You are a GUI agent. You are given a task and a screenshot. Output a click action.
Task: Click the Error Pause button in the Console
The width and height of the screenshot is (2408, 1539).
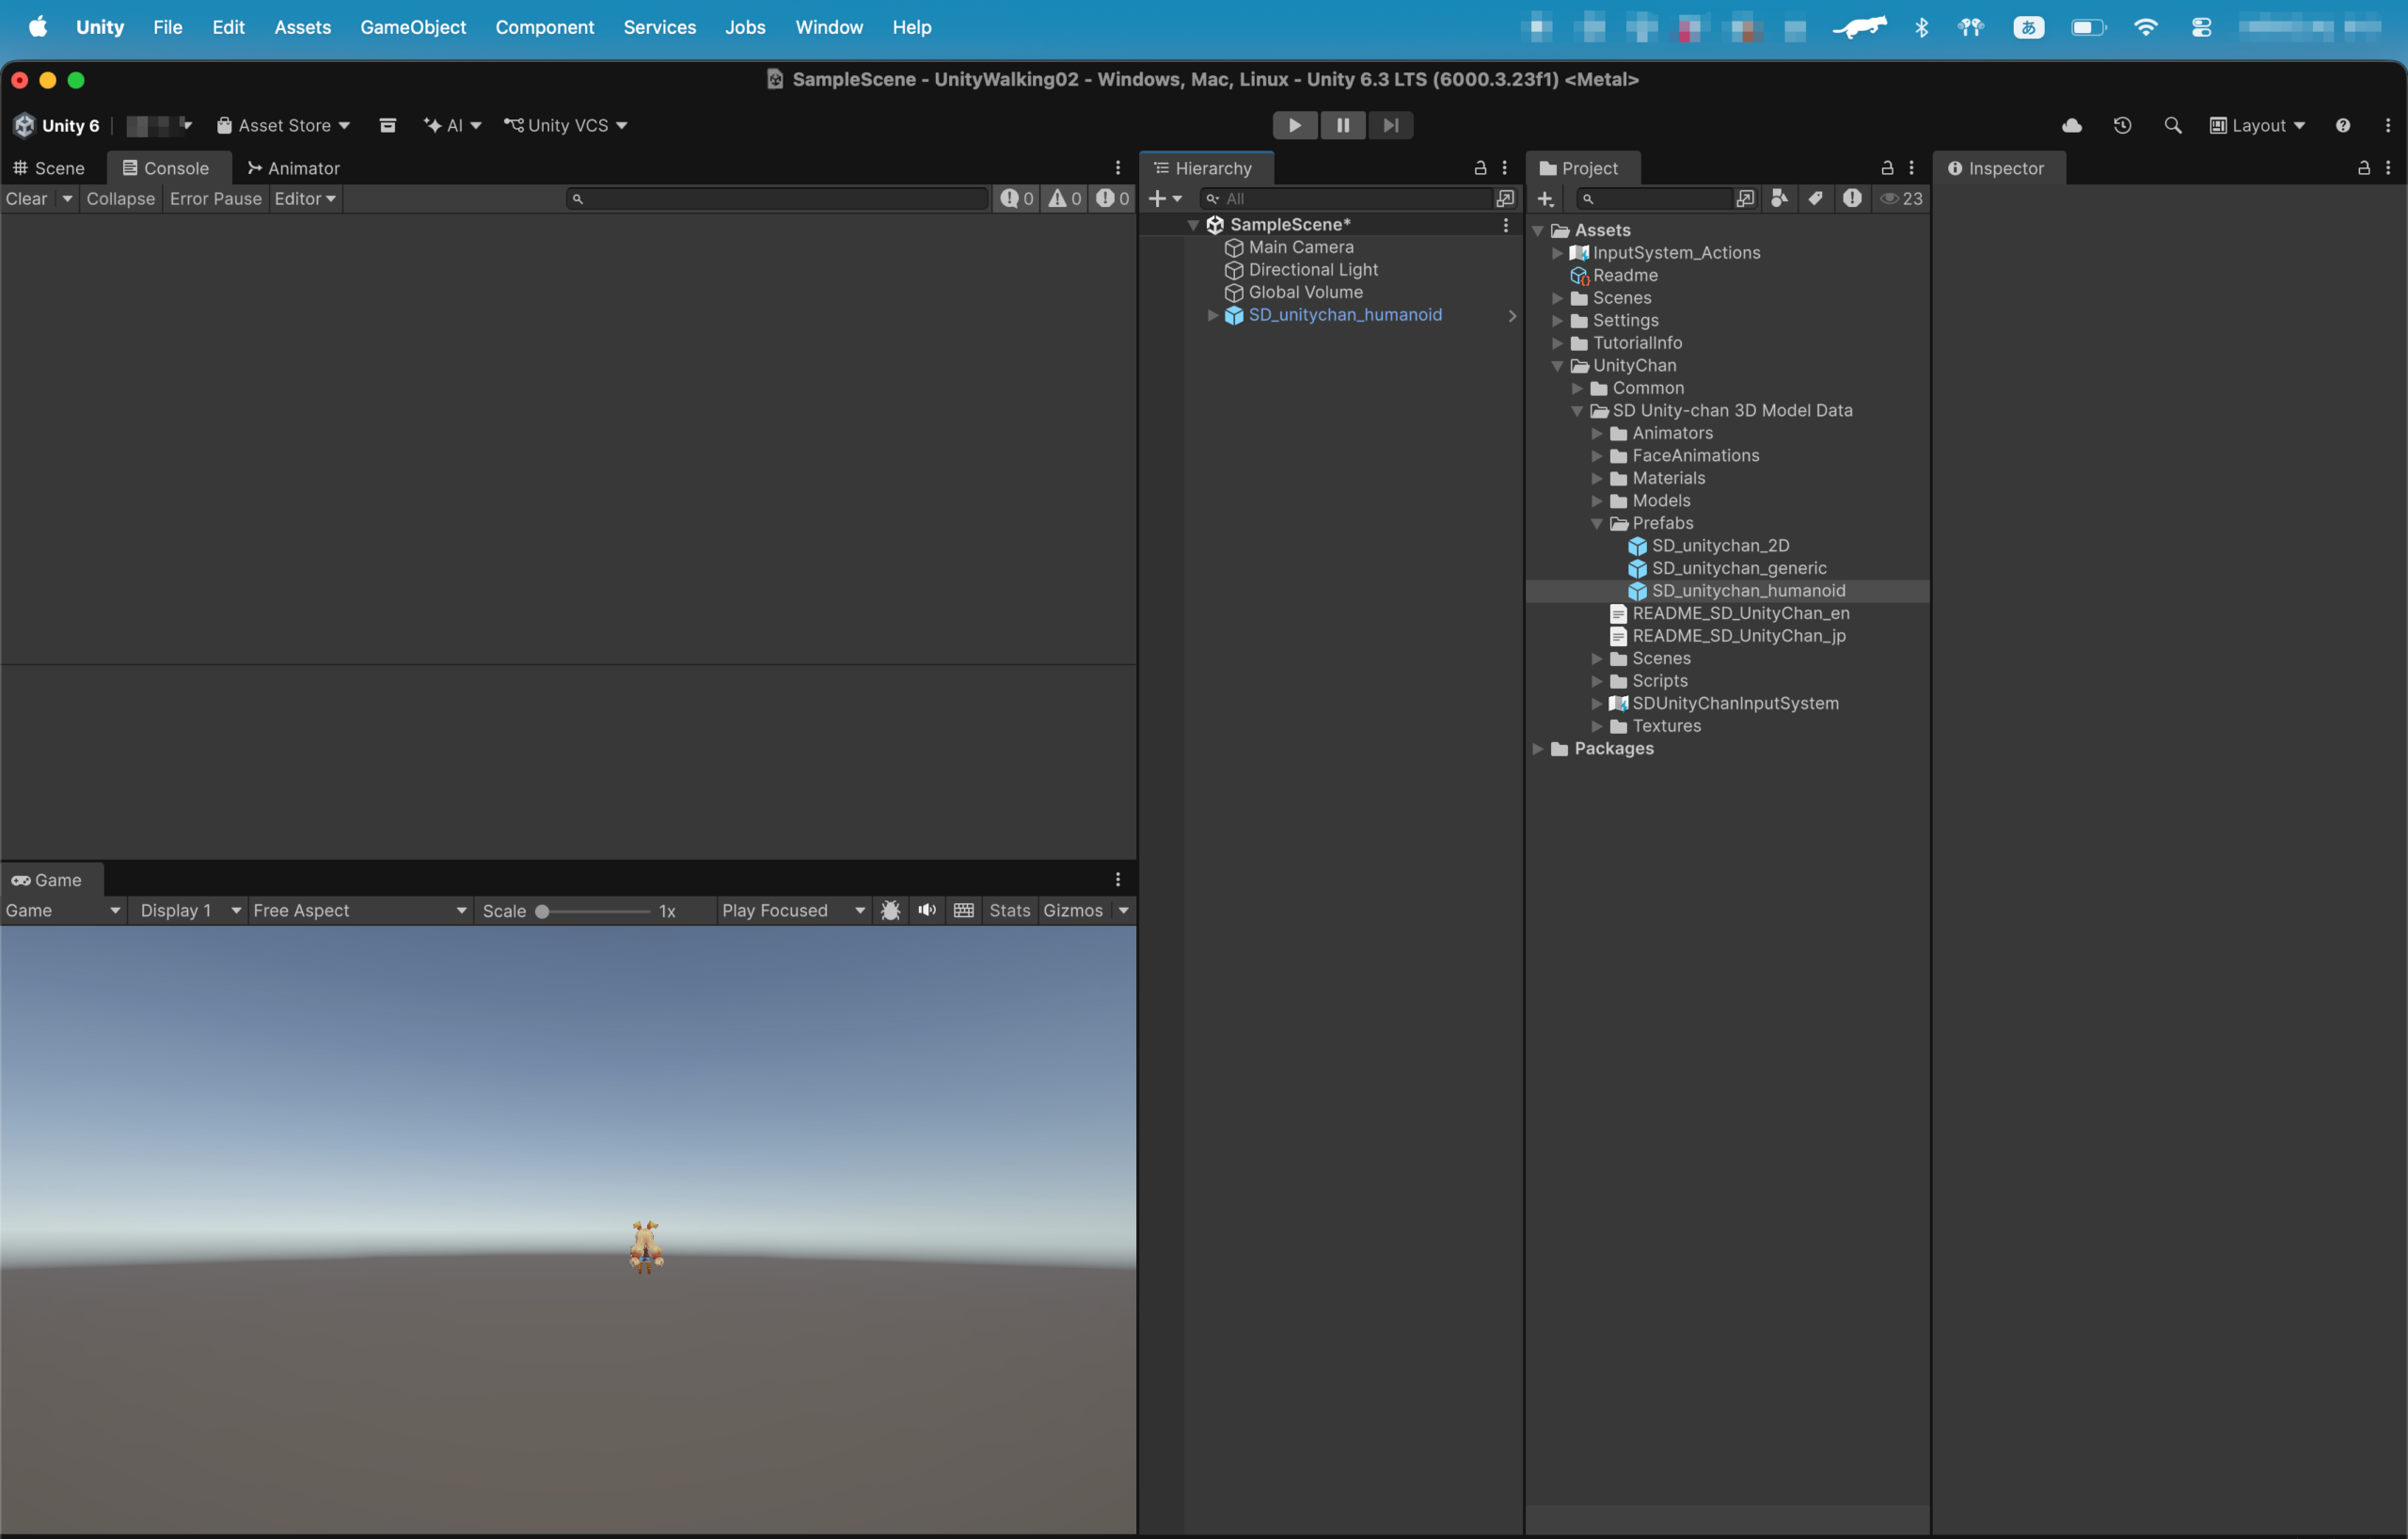click(x=215, y=198)
